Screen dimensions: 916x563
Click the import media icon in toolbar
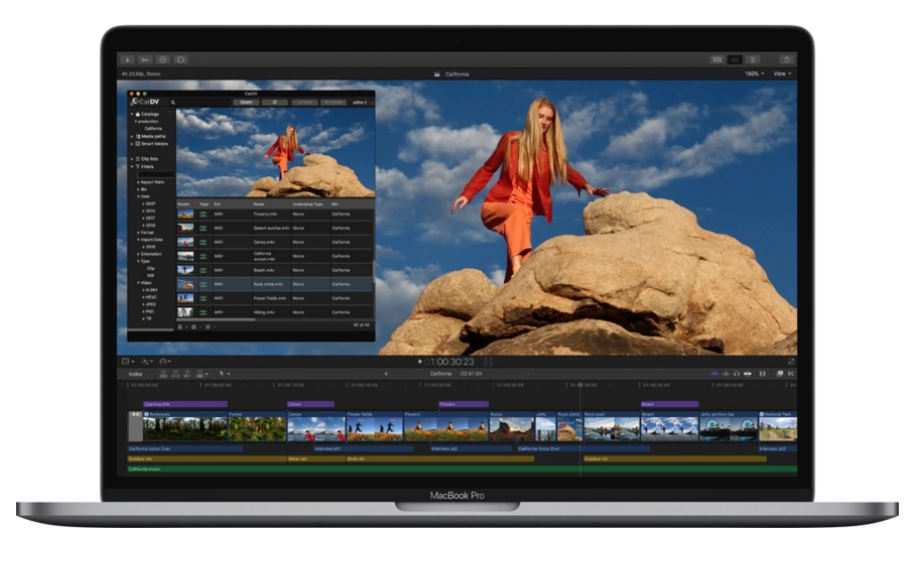point(127,60)
